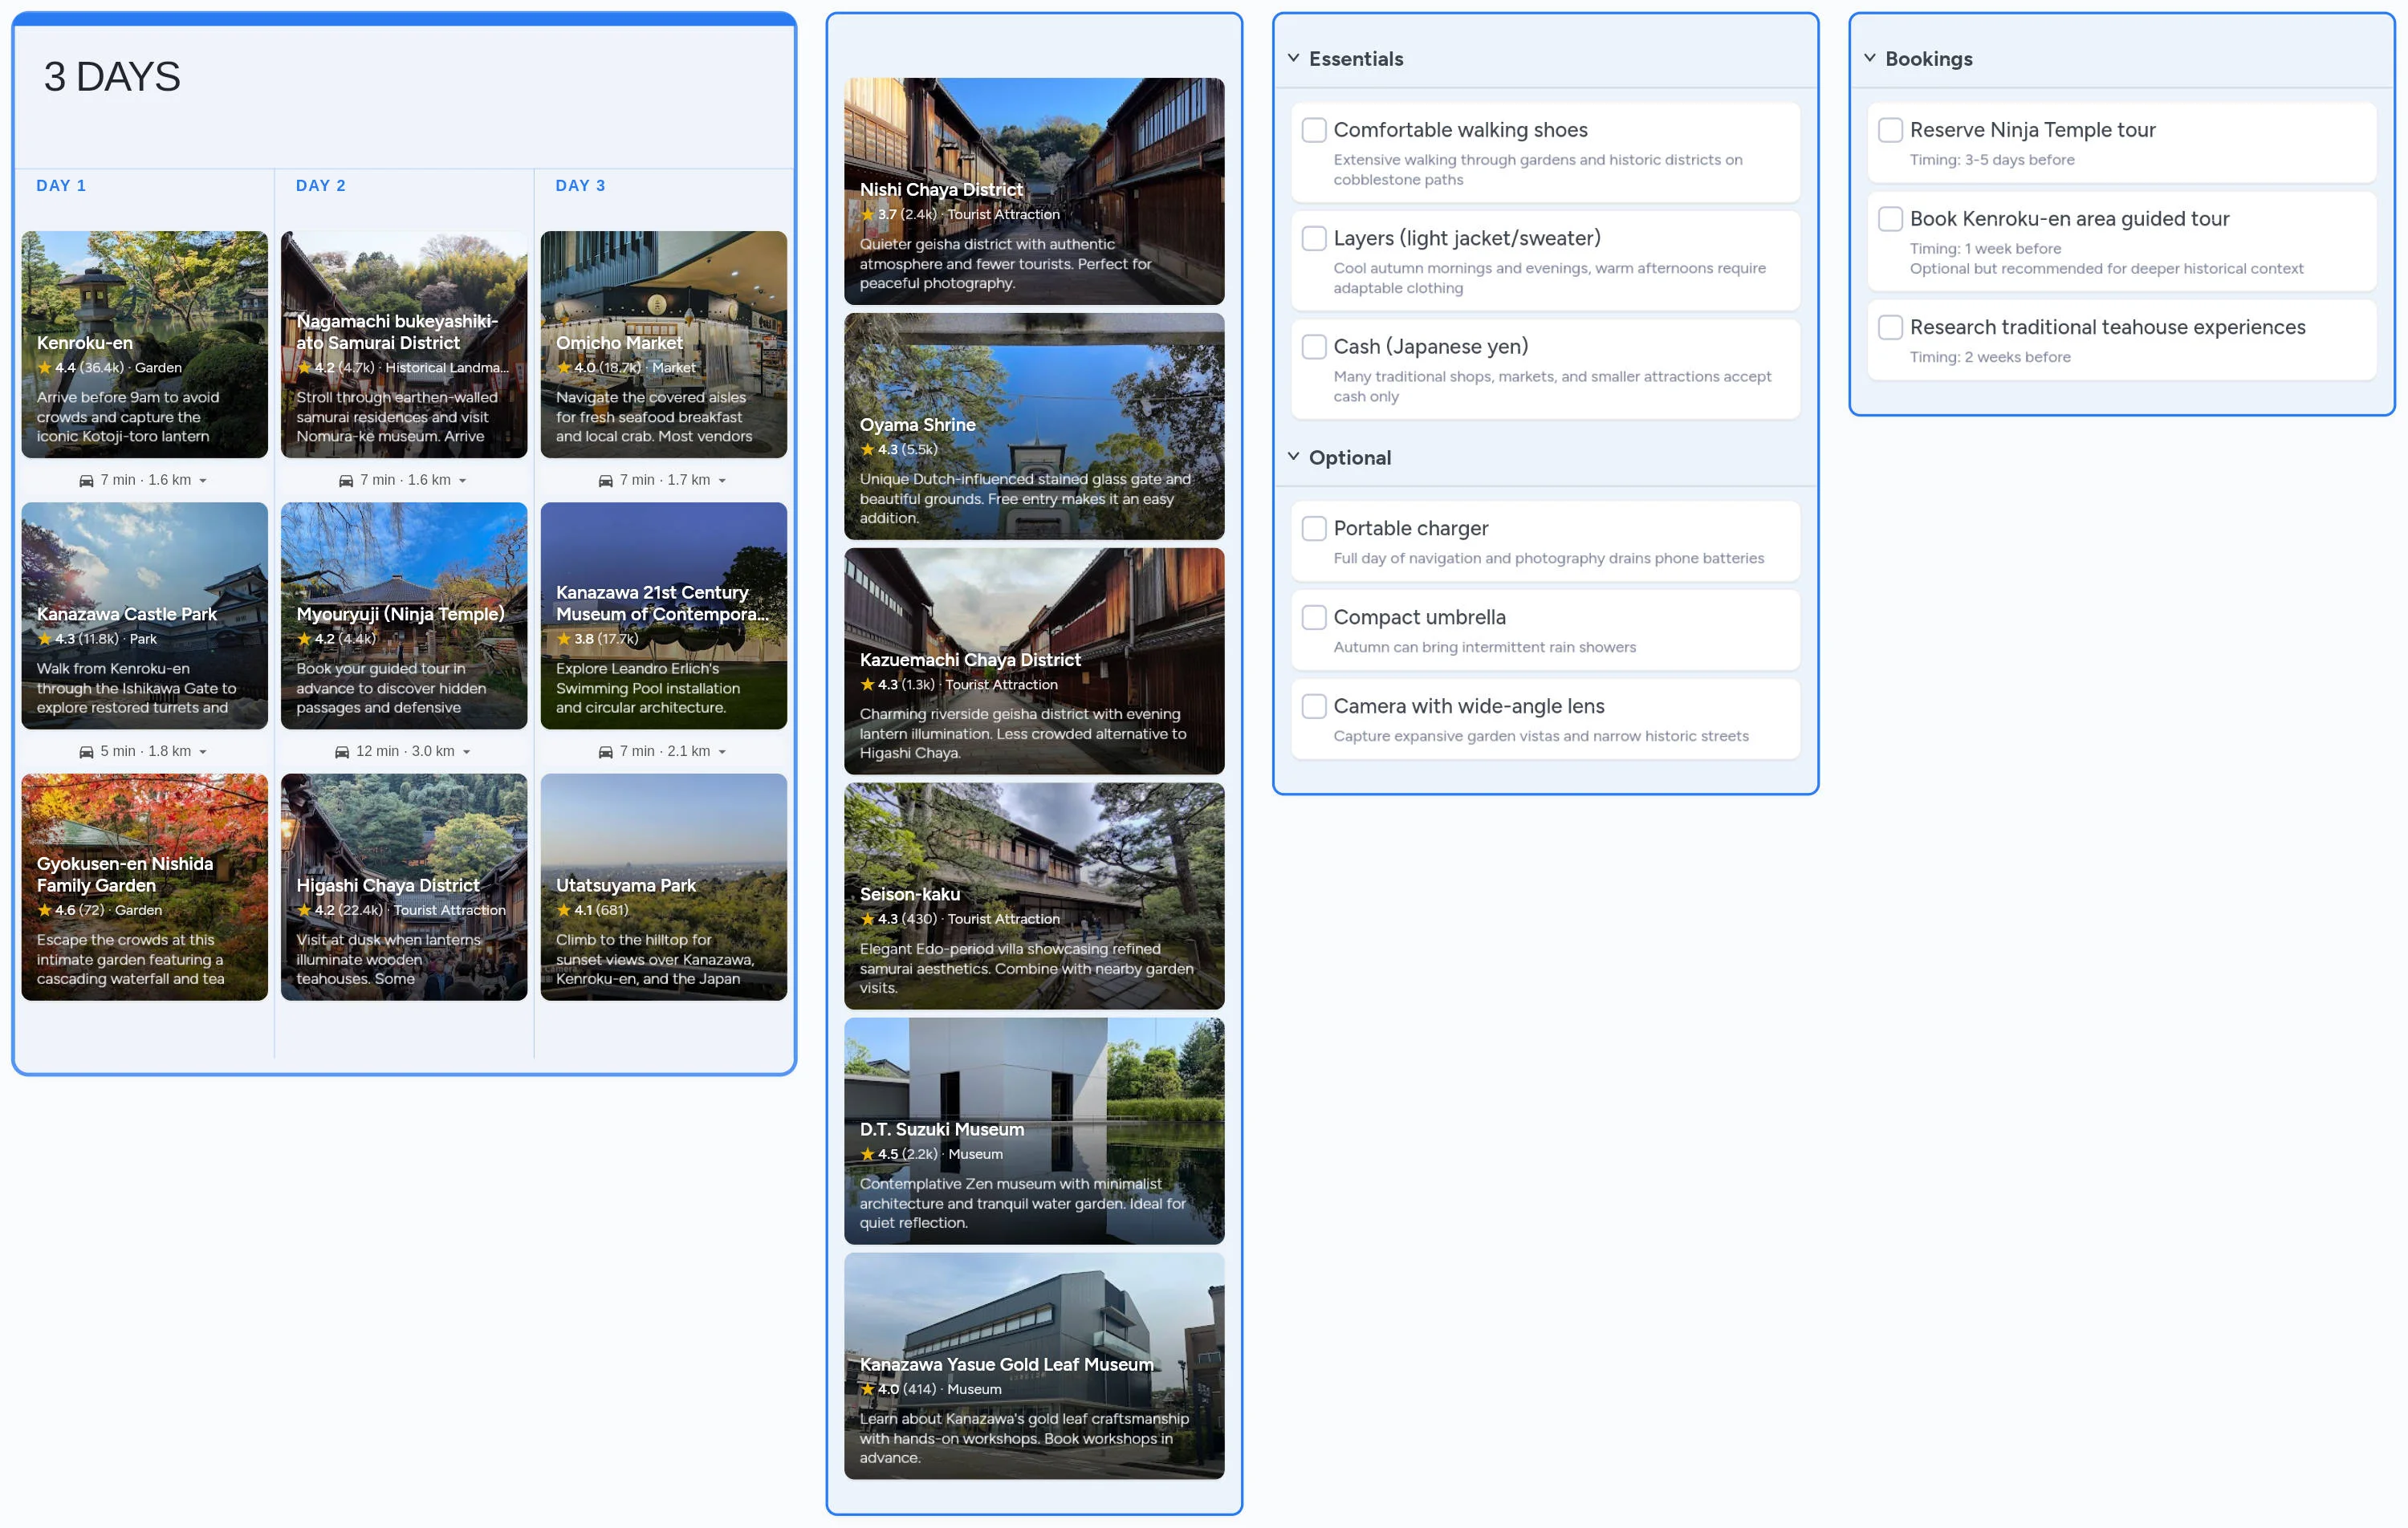Click car icon under Ninja Temple card

[342, 752]
